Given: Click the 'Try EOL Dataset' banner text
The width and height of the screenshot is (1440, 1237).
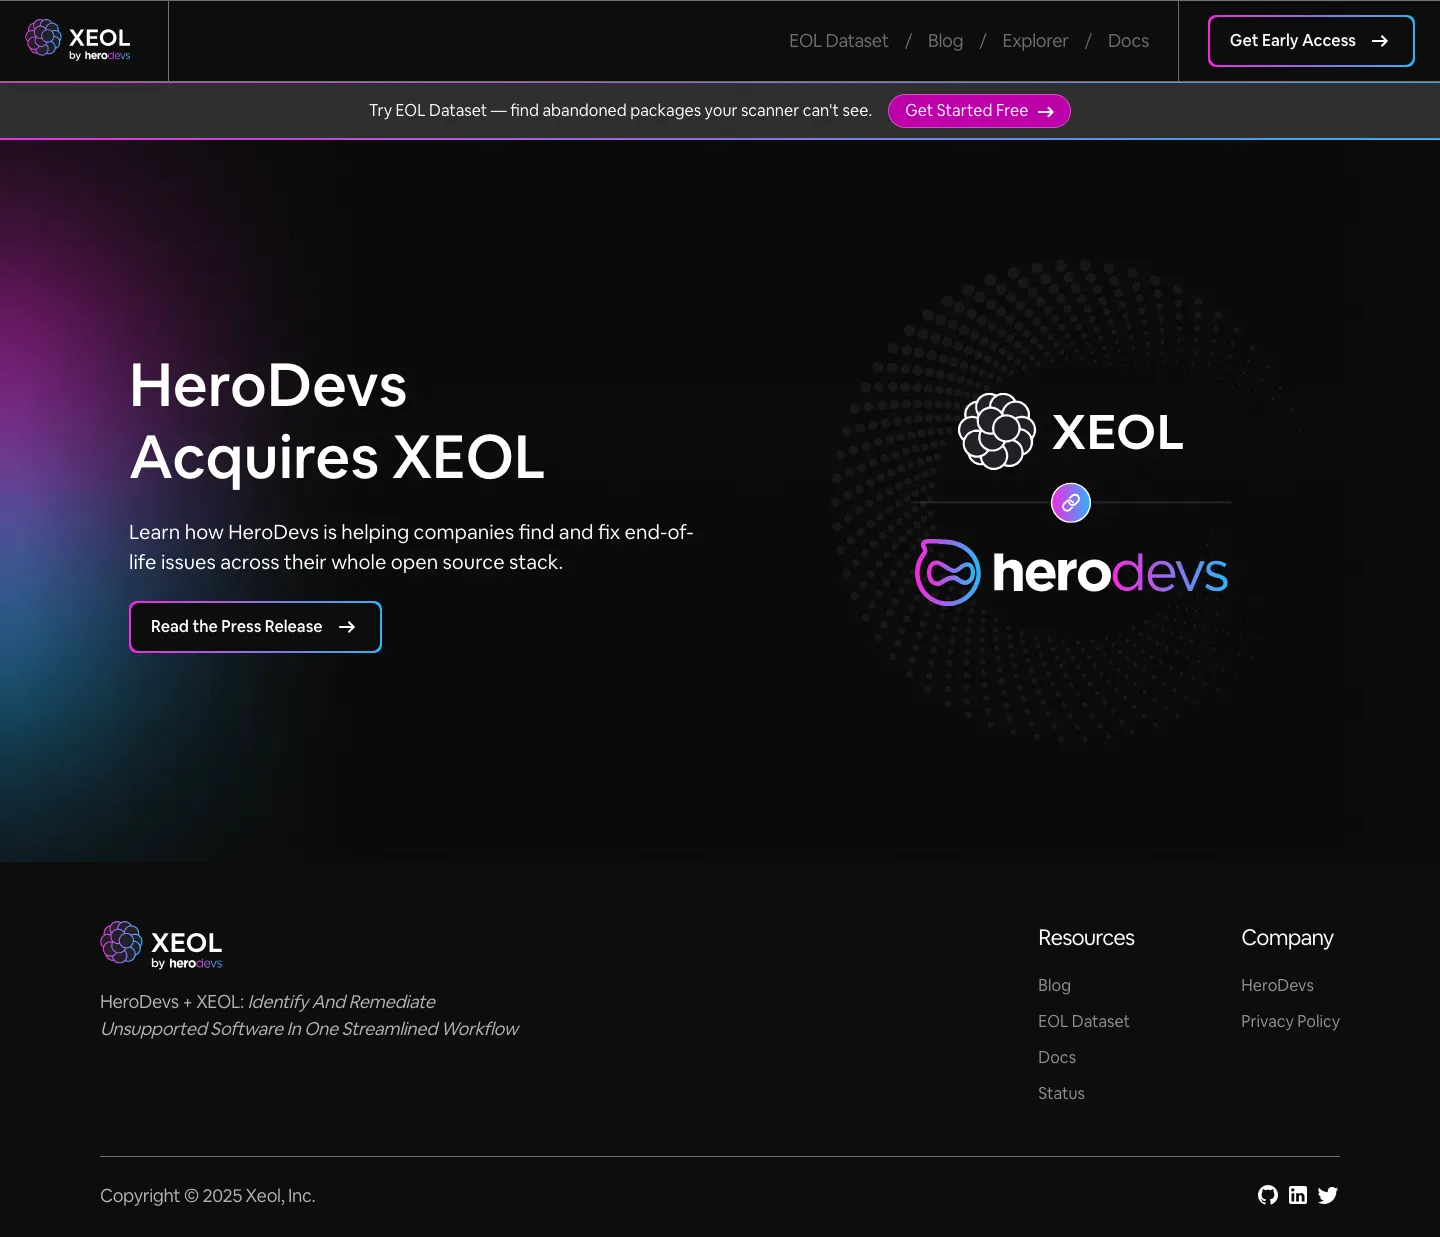Looking at the screenshot, I should (x=620, y=111).
